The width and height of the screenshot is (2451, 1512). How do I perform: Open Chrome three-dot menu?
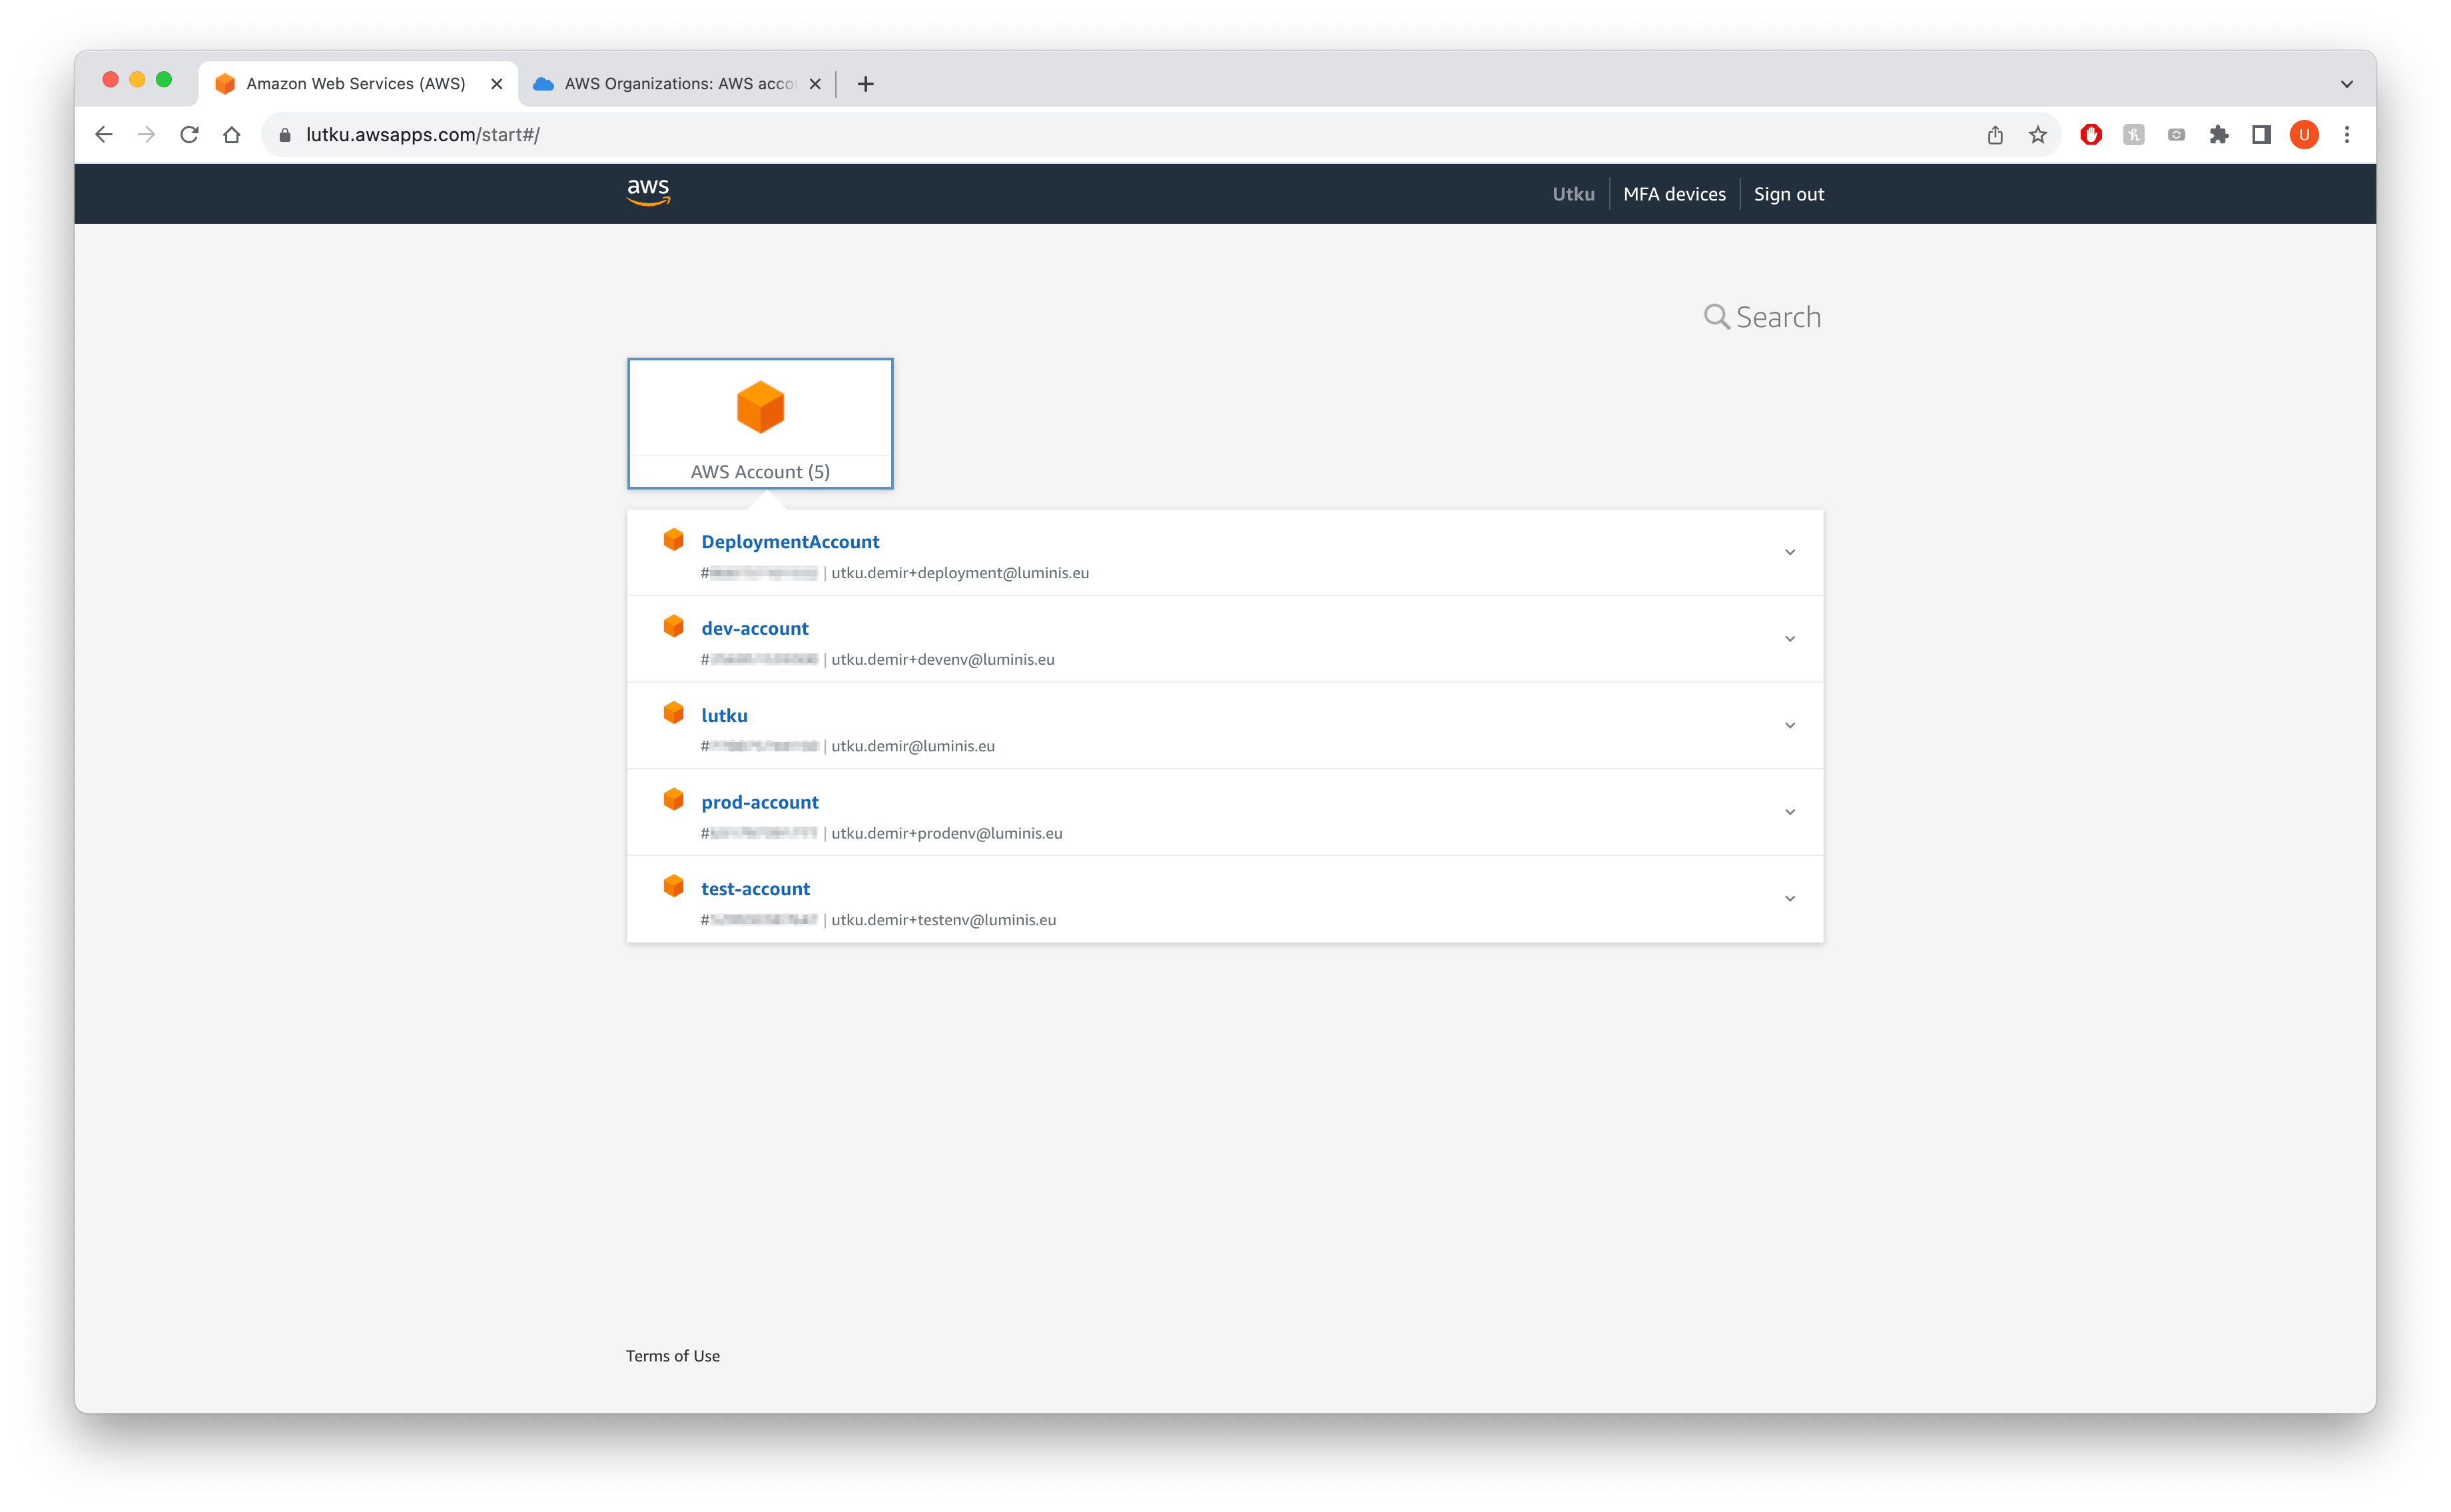tap(2347, 135)
